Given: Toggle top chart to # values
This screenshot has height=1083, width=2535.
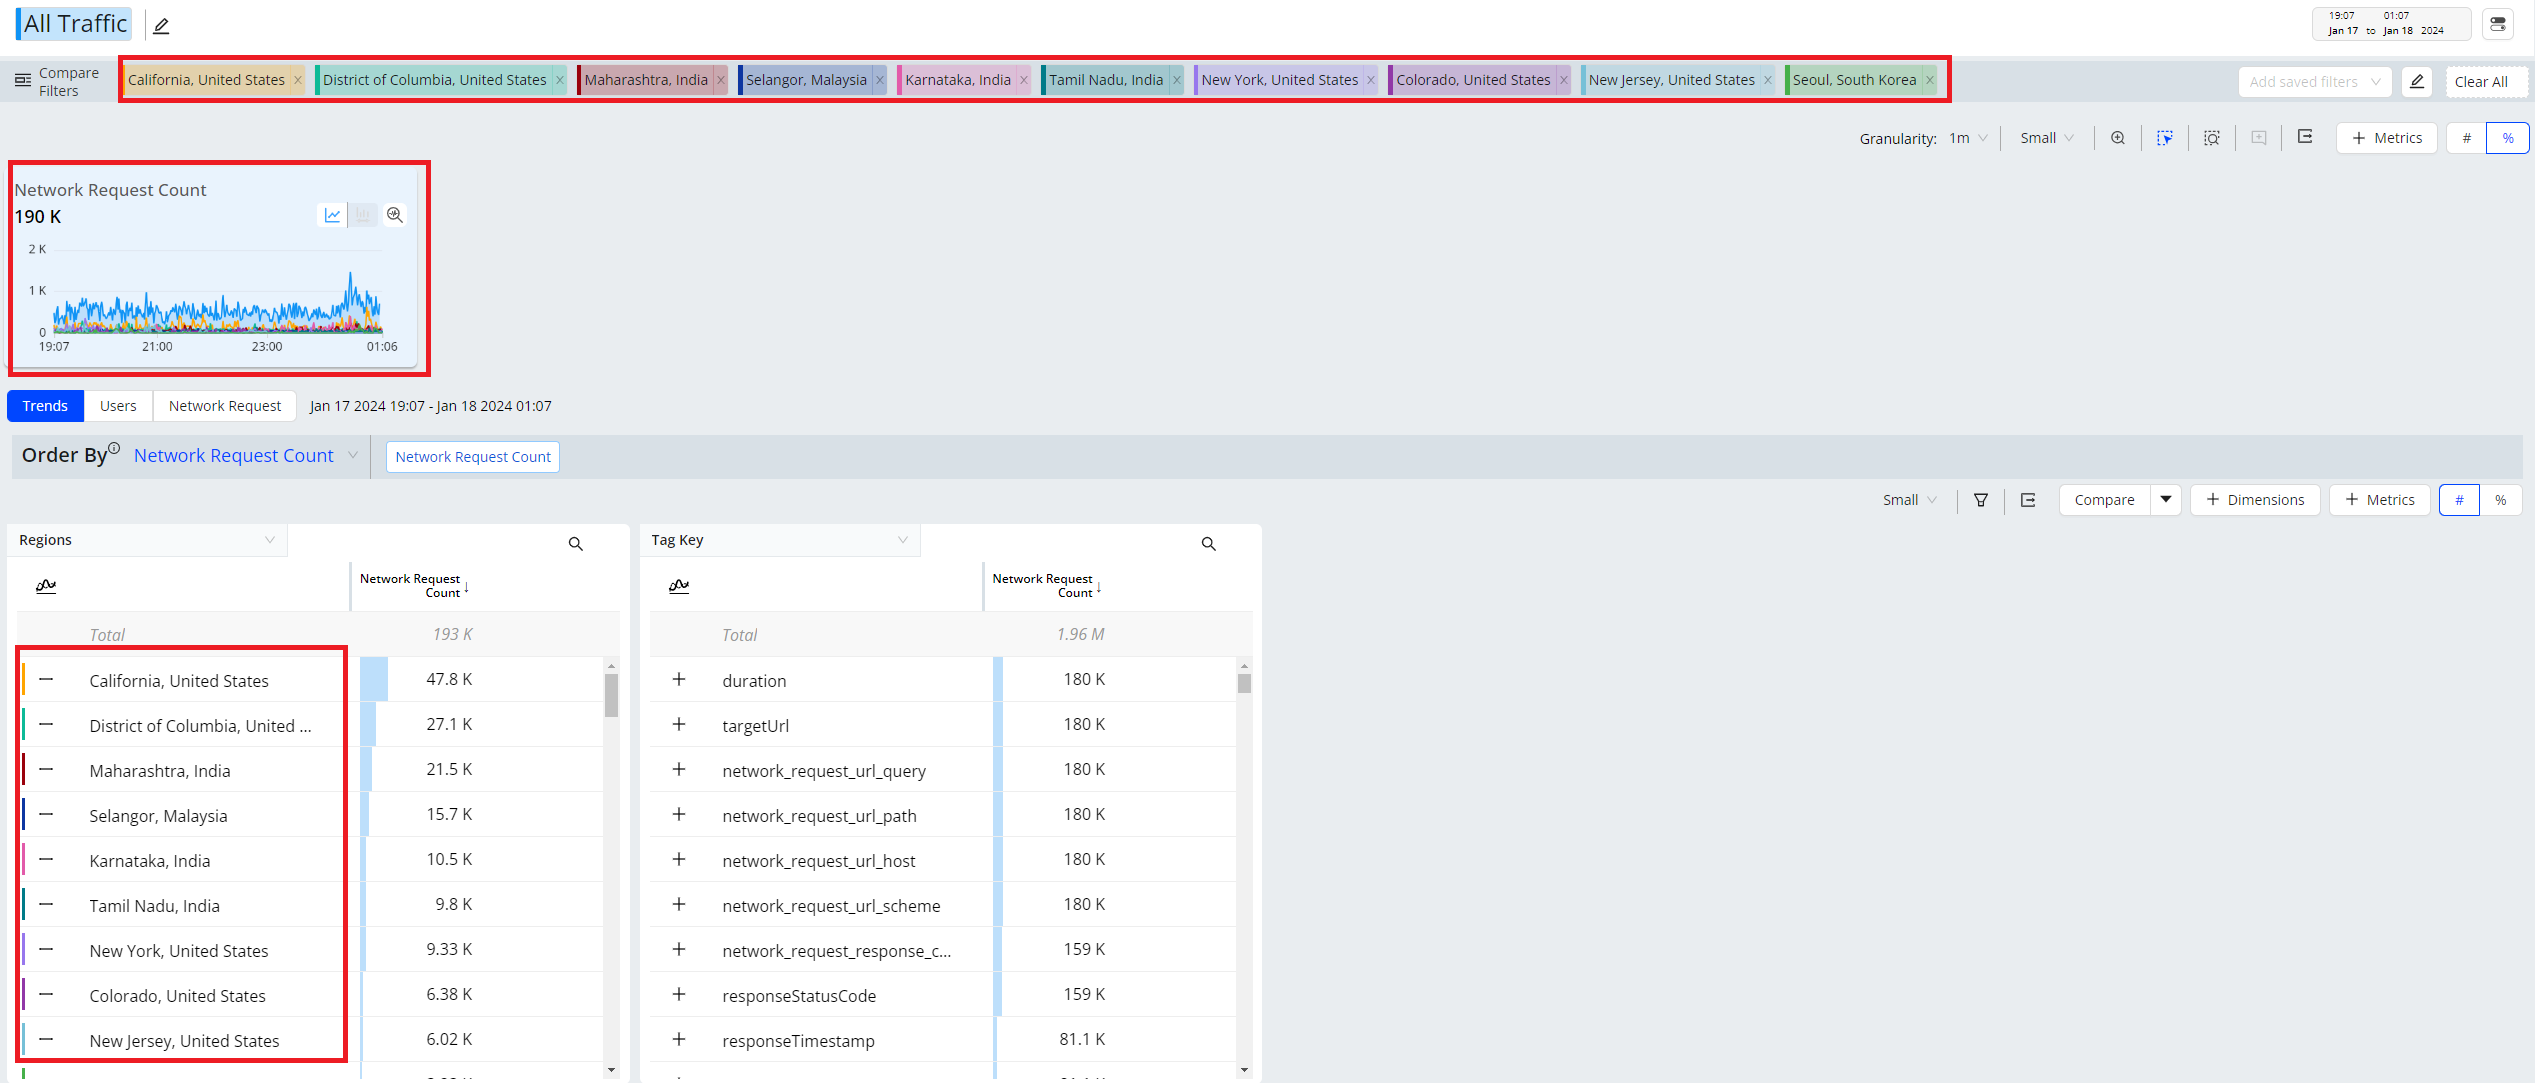Looking at the screenshot, I should [x=2466, y=138].
